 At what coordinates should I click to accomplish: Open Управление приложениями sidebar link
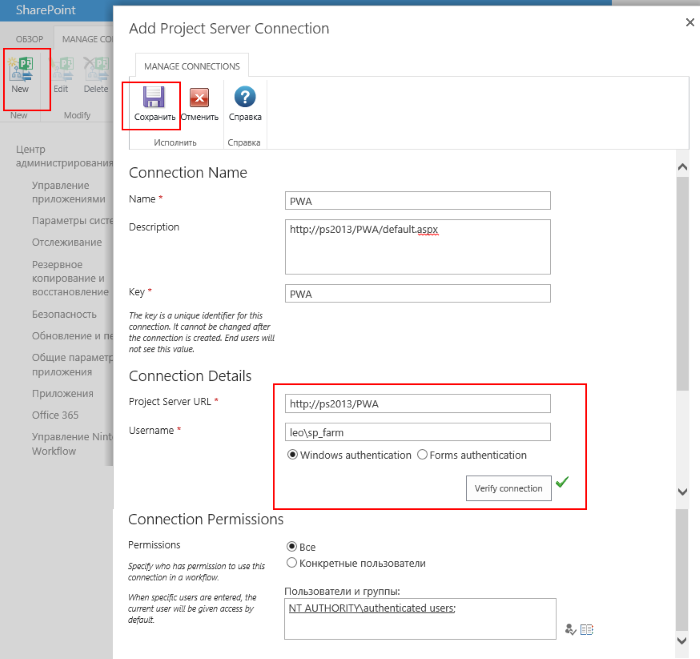point(69,192)
